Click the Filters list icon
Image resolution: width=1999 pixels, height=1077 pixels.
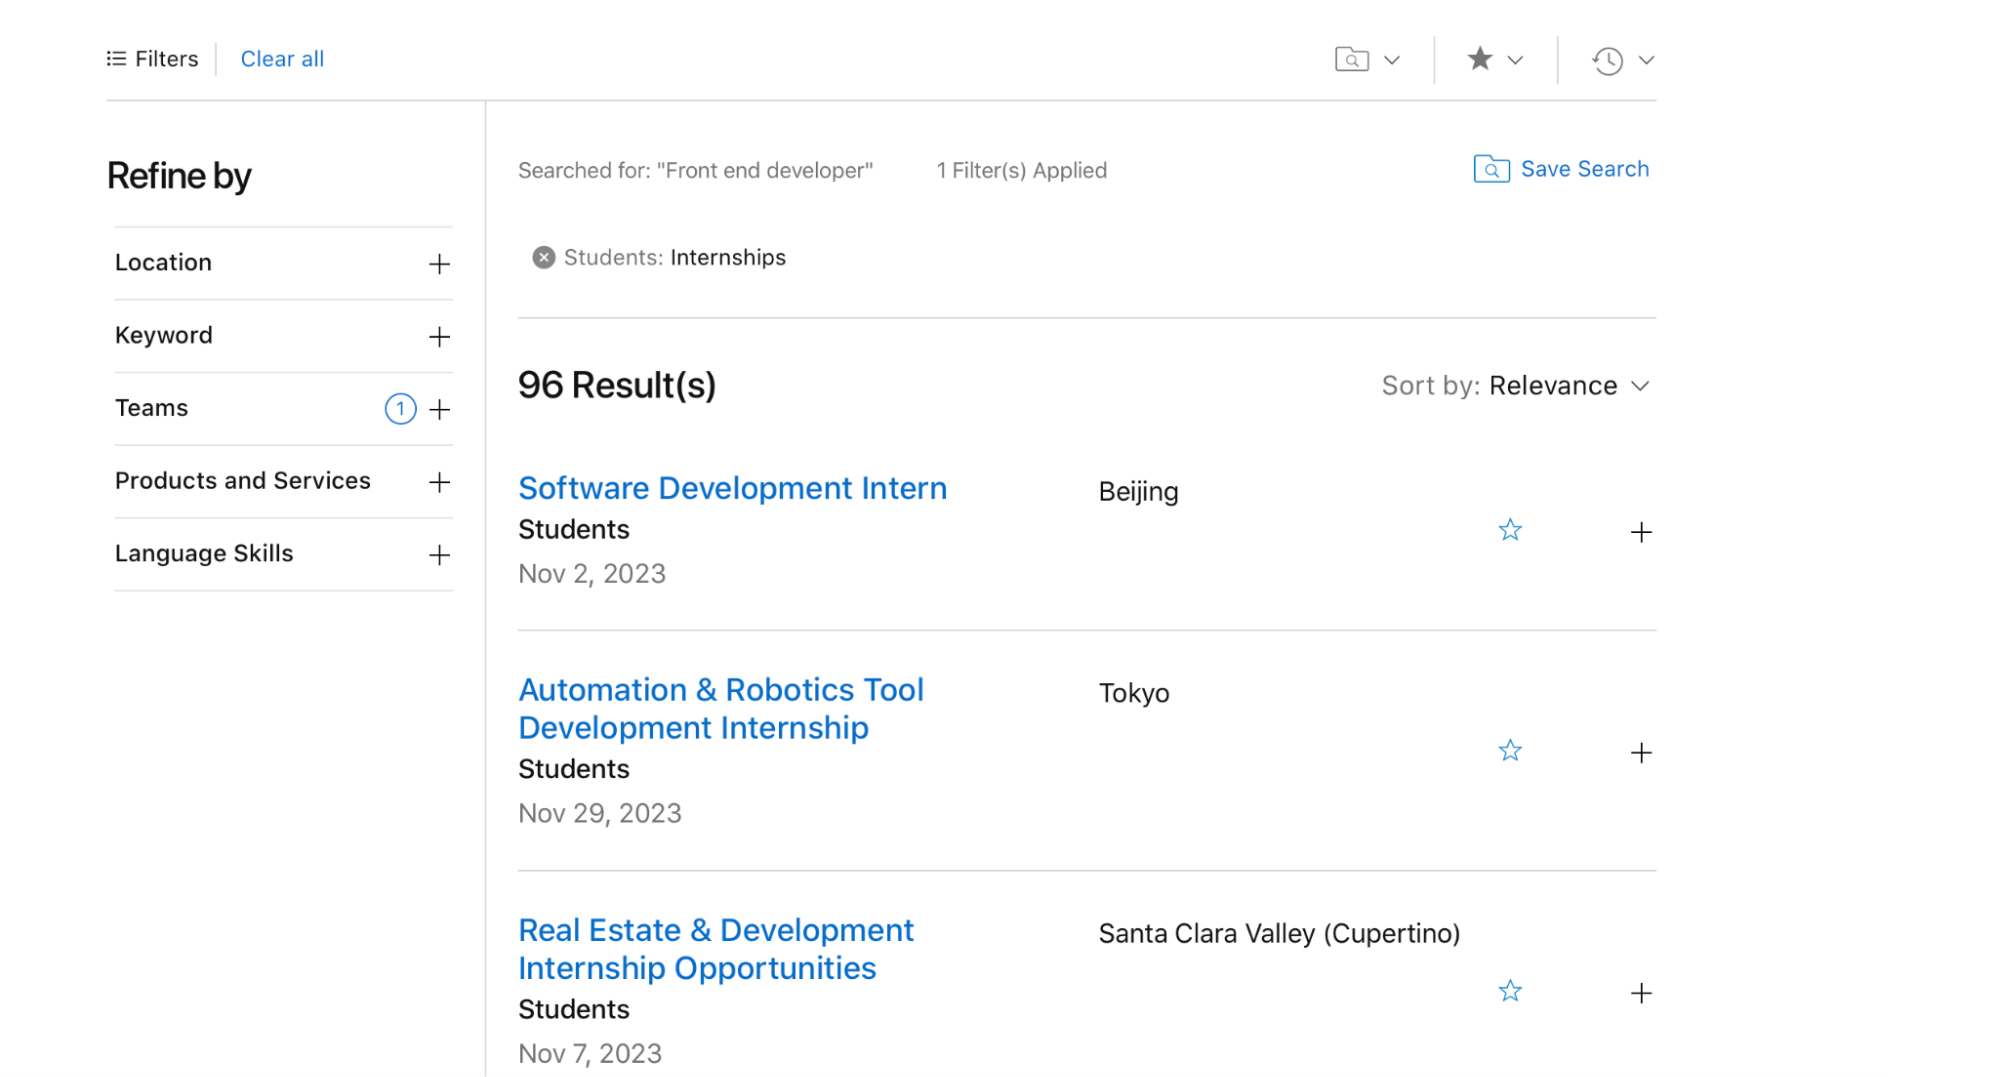[x=115, y=58]
